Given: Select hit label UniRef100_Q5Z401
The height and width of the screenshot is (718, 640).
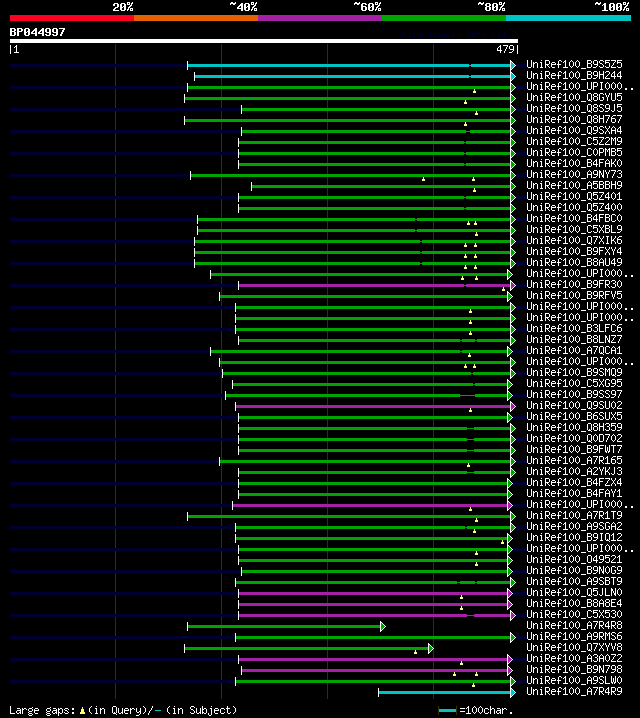Looking at the screenshot, I should [574, 196].
